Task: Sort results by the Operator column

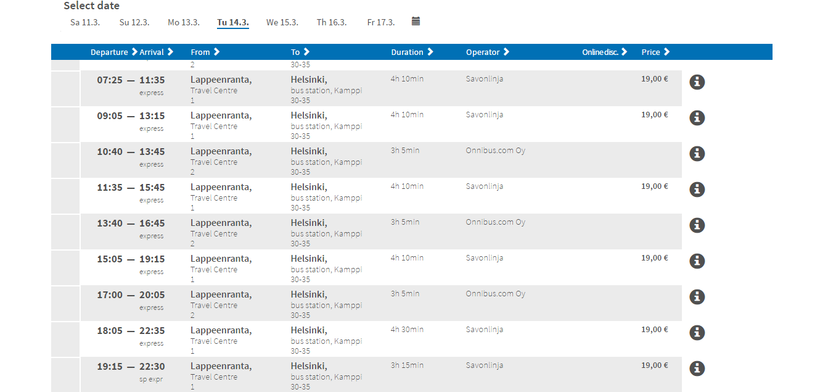Action: (x=487, y=52)
